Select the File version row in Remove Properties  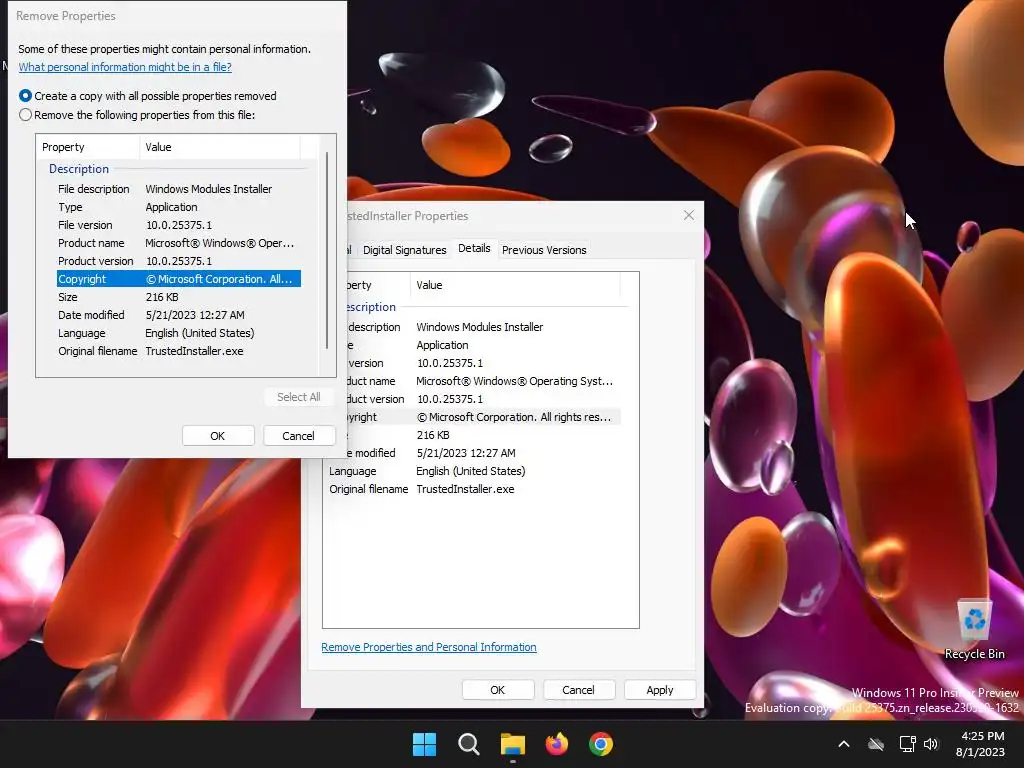pyautogui.click(x=178, y=225)
